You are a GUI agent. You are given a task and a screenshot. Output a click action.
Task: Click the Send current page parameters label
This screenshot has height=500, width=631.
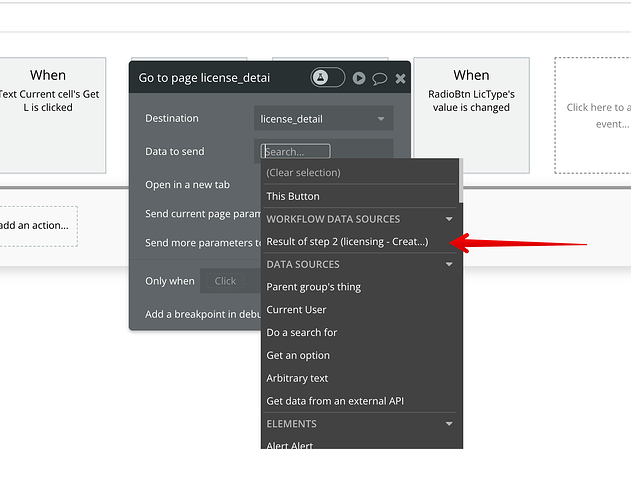coord(203,214)
